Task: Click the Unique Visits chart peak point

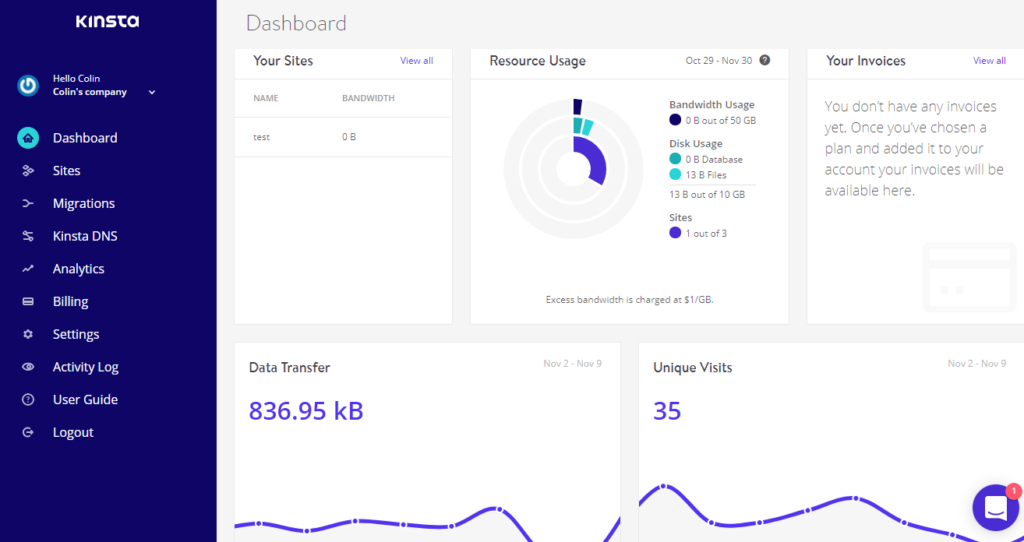Action: point(664,486)
